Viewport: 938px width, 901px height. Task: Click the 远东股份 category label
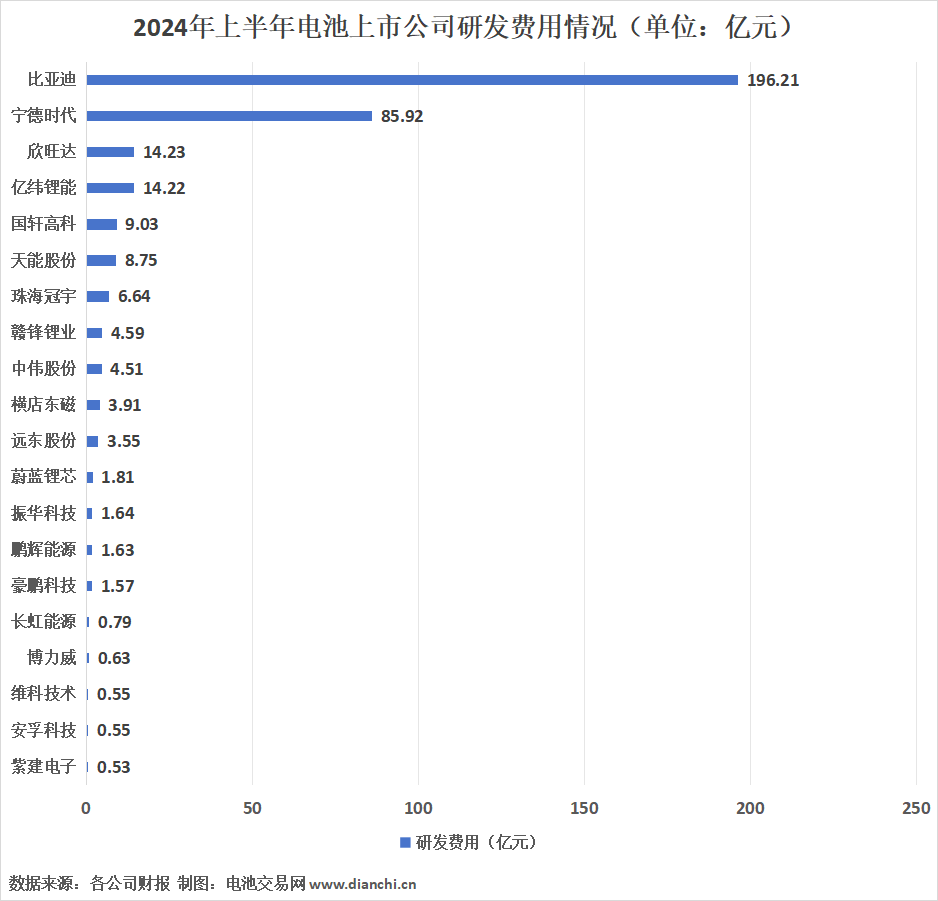(x=44, y=440)
